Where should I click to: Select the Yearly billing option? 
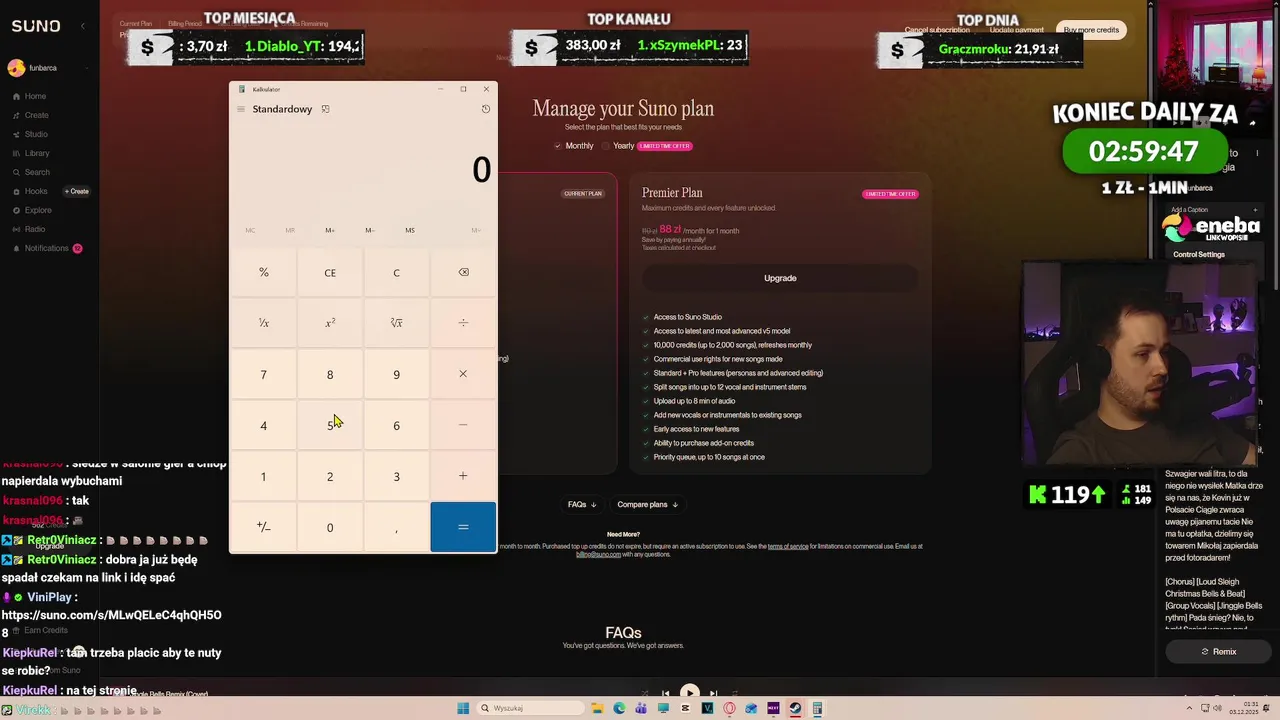point(617,146)
